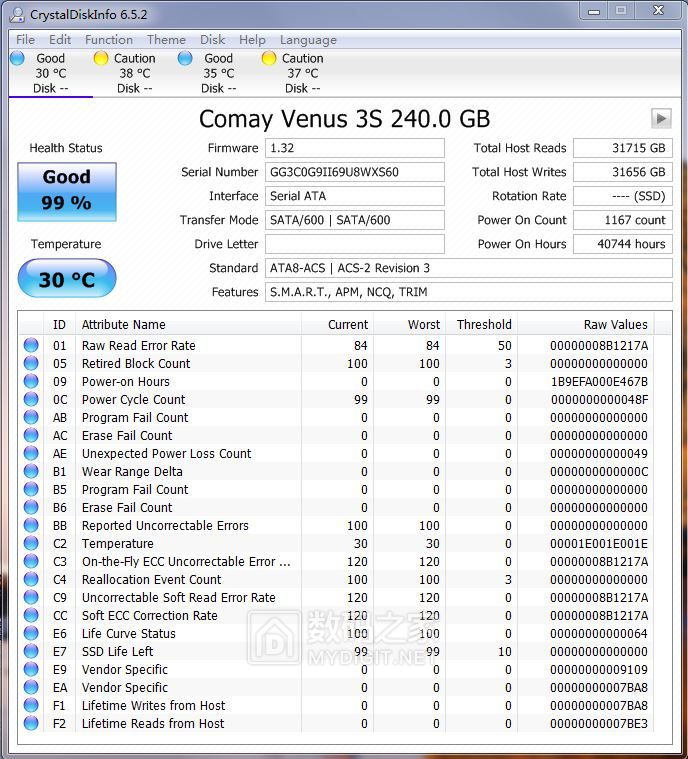This screenshot has width=688, height=759.
Task: Click the empty Drive Letter field
Action: pyautogui.click(x=354, y=244)
